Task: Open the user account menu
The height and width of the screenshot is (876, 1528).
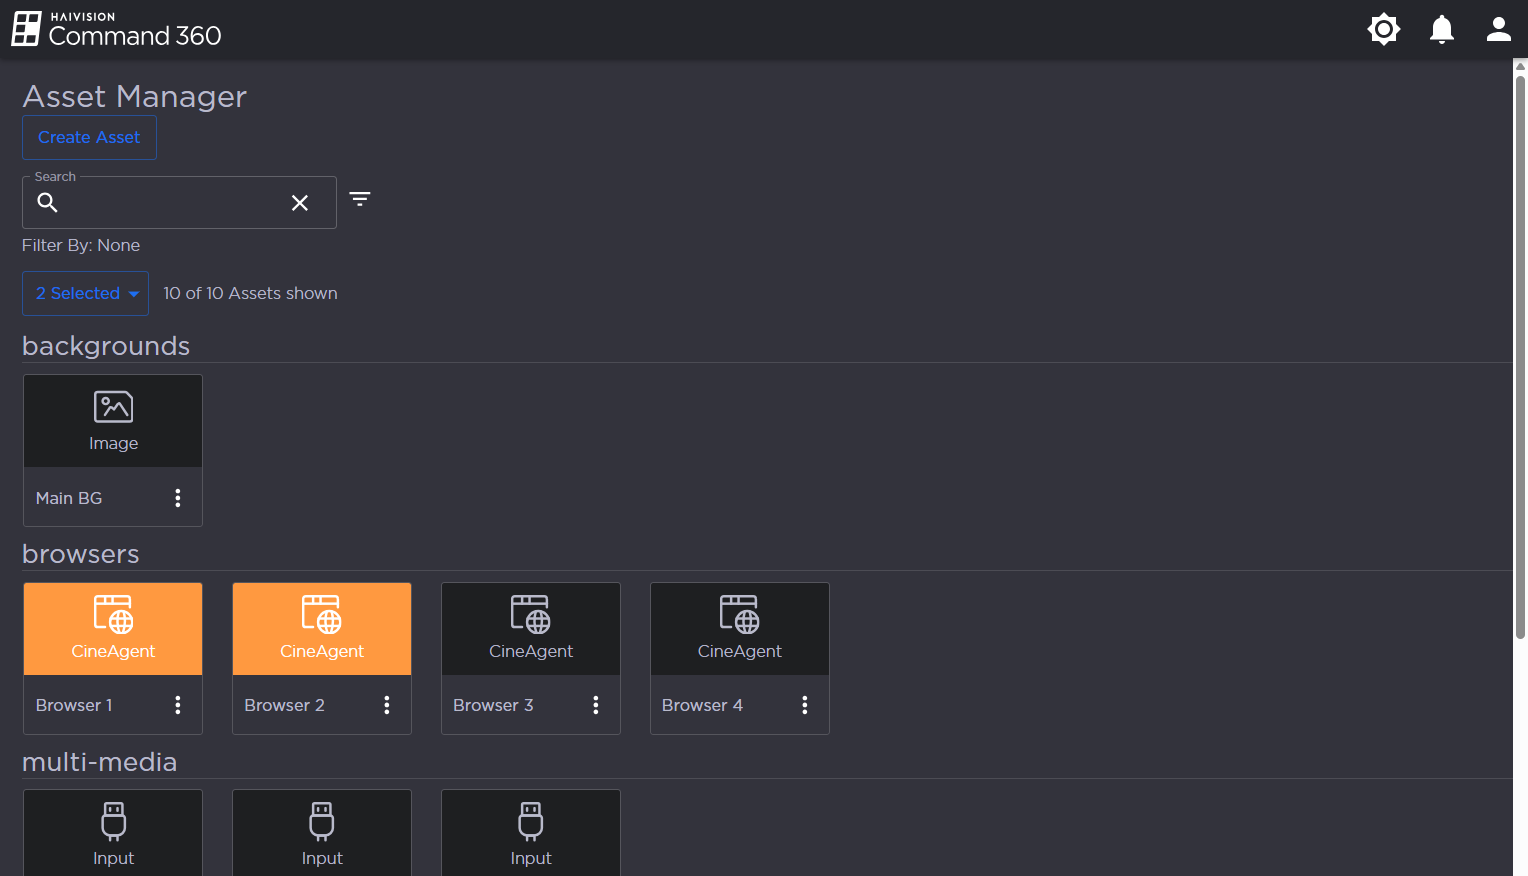Action: point(1498,29)
